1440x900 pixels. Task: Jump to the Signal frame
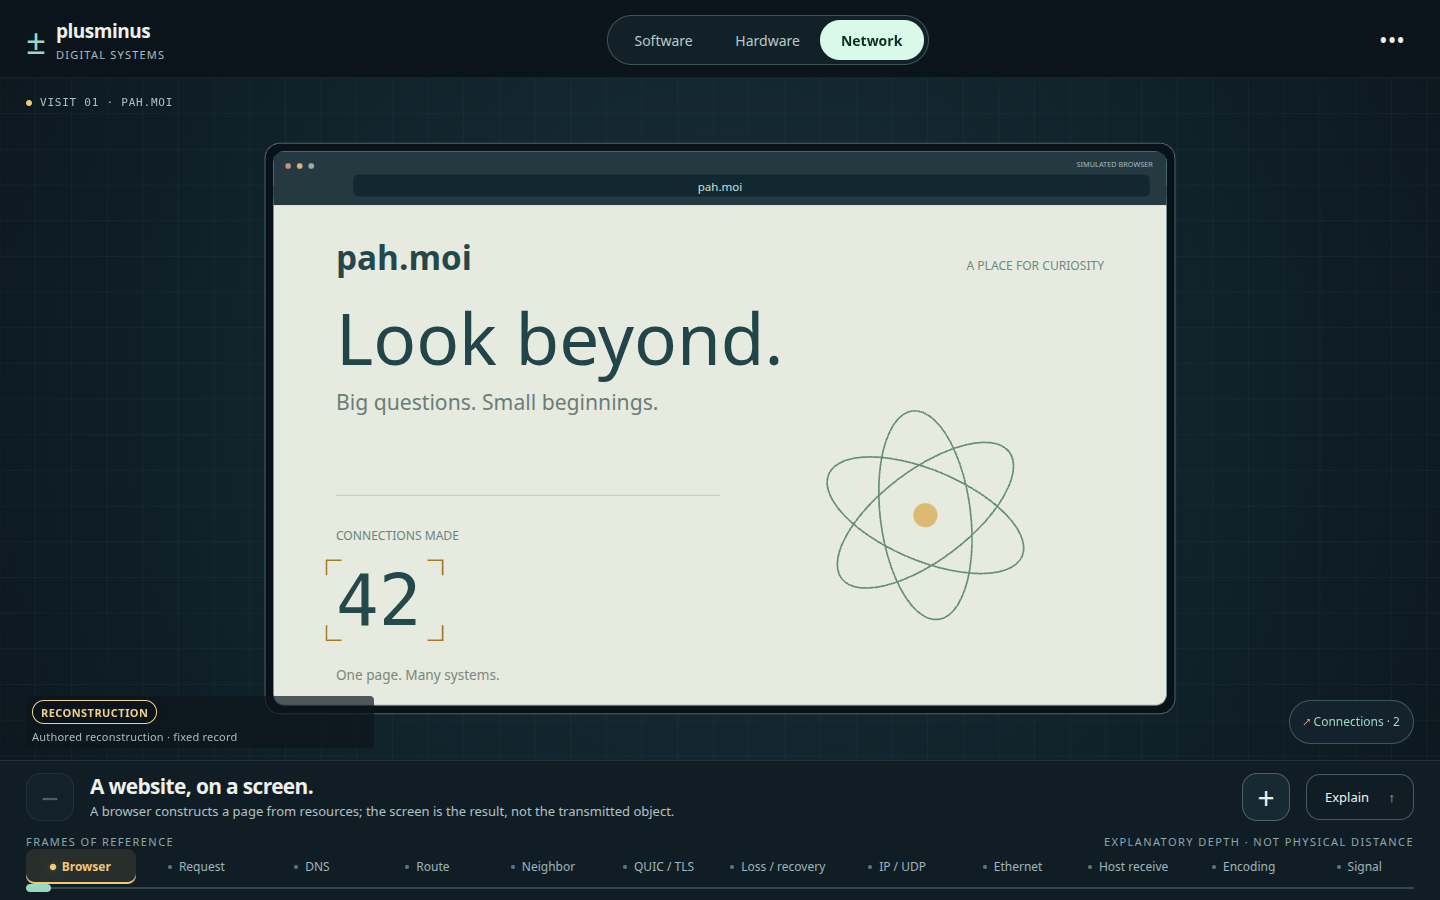[1360, 867]
